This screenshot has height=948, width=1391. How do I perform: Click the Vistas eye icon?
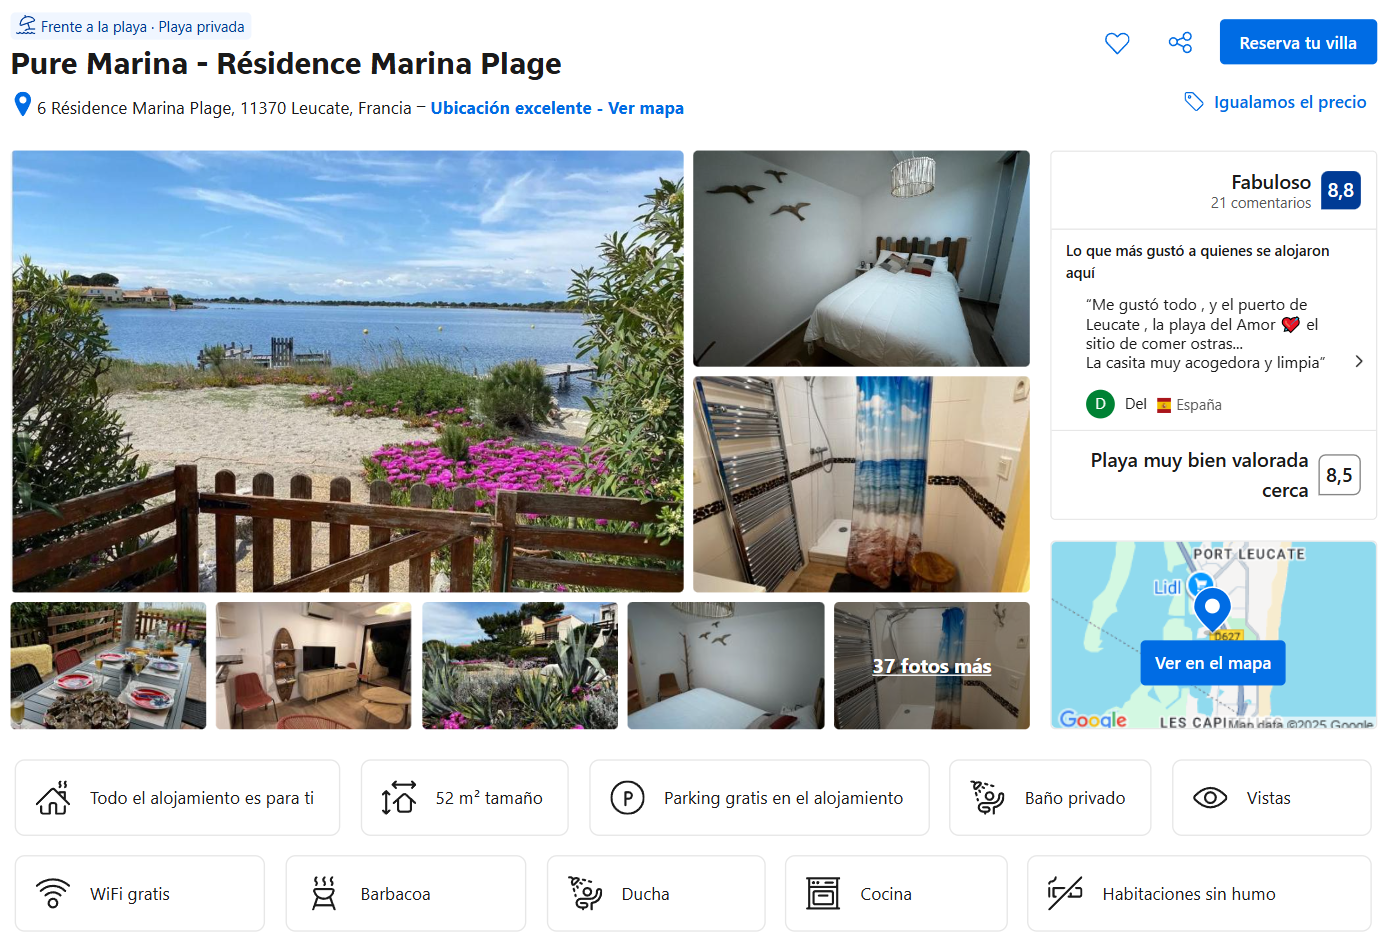click(1210, 798)
